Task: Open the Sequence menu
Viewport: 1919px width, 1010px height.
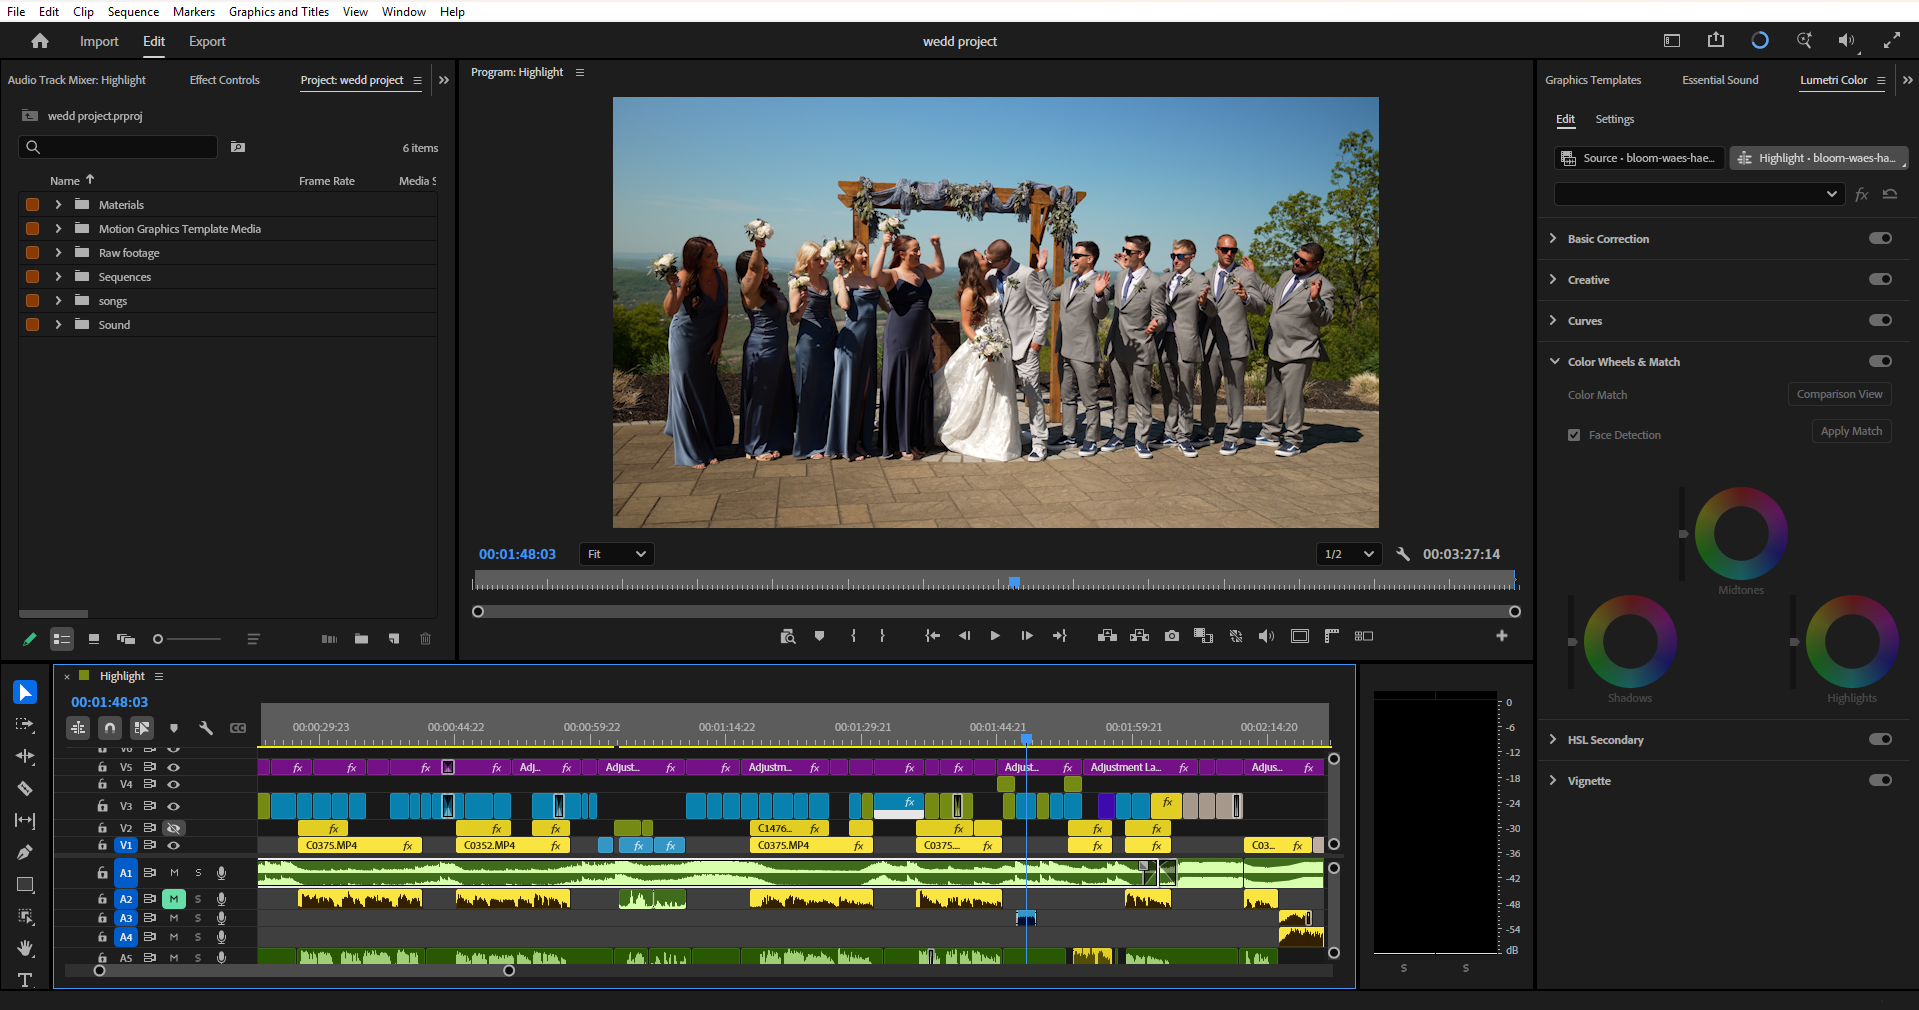Action: pyautogui.click(x=133, y=12)
